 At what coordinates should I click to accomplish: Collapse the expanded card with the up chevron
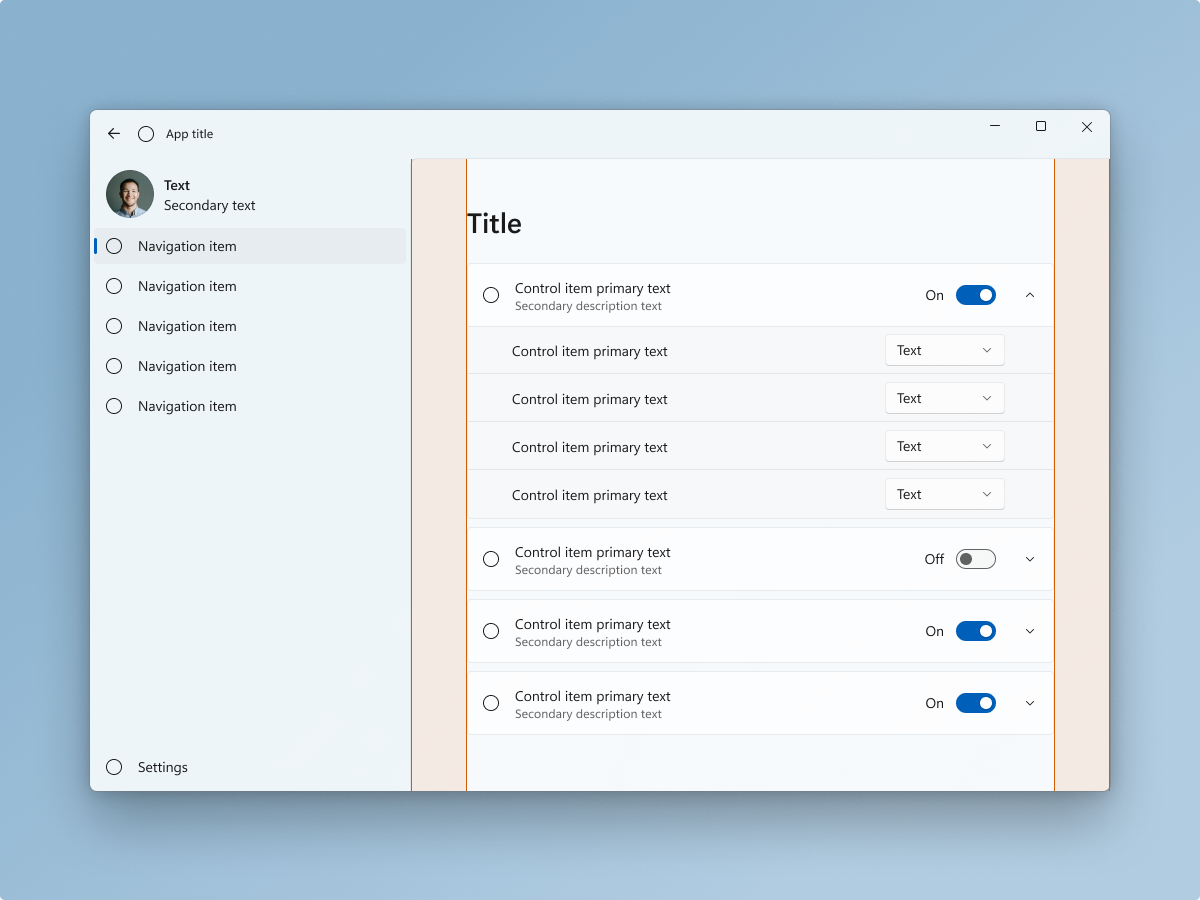1030,295
